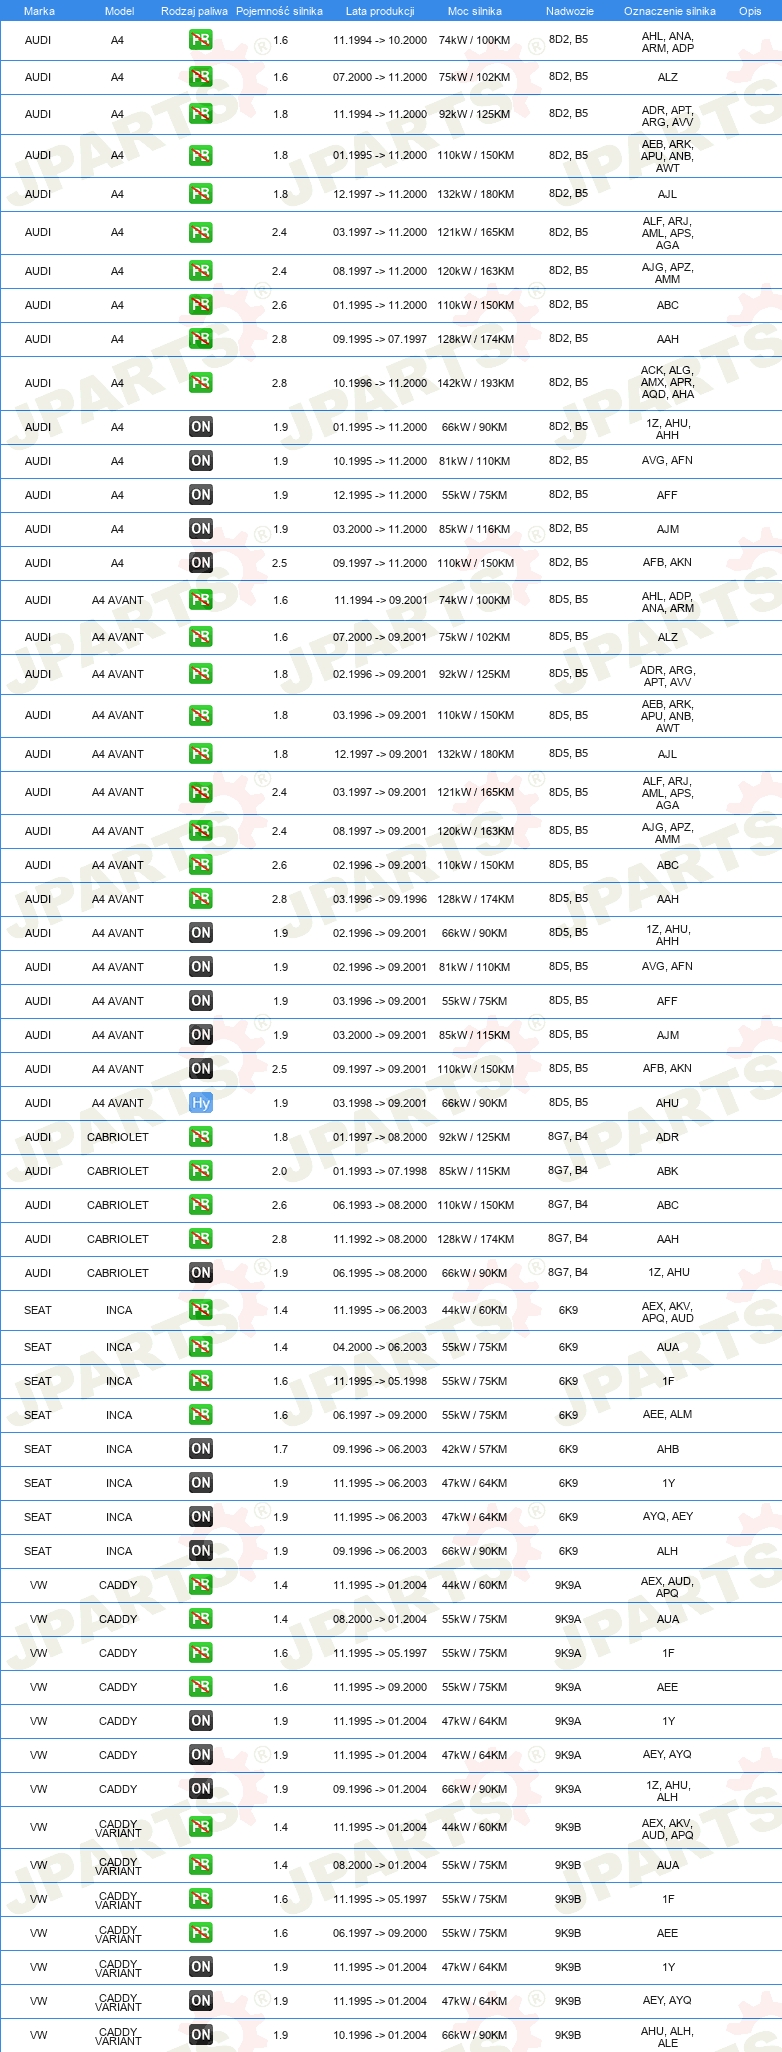The width and height of the screenshot is (782, 2052).
Task: Click production years 03.1996 -> 09.1996
Action: [x=380, y=899]
